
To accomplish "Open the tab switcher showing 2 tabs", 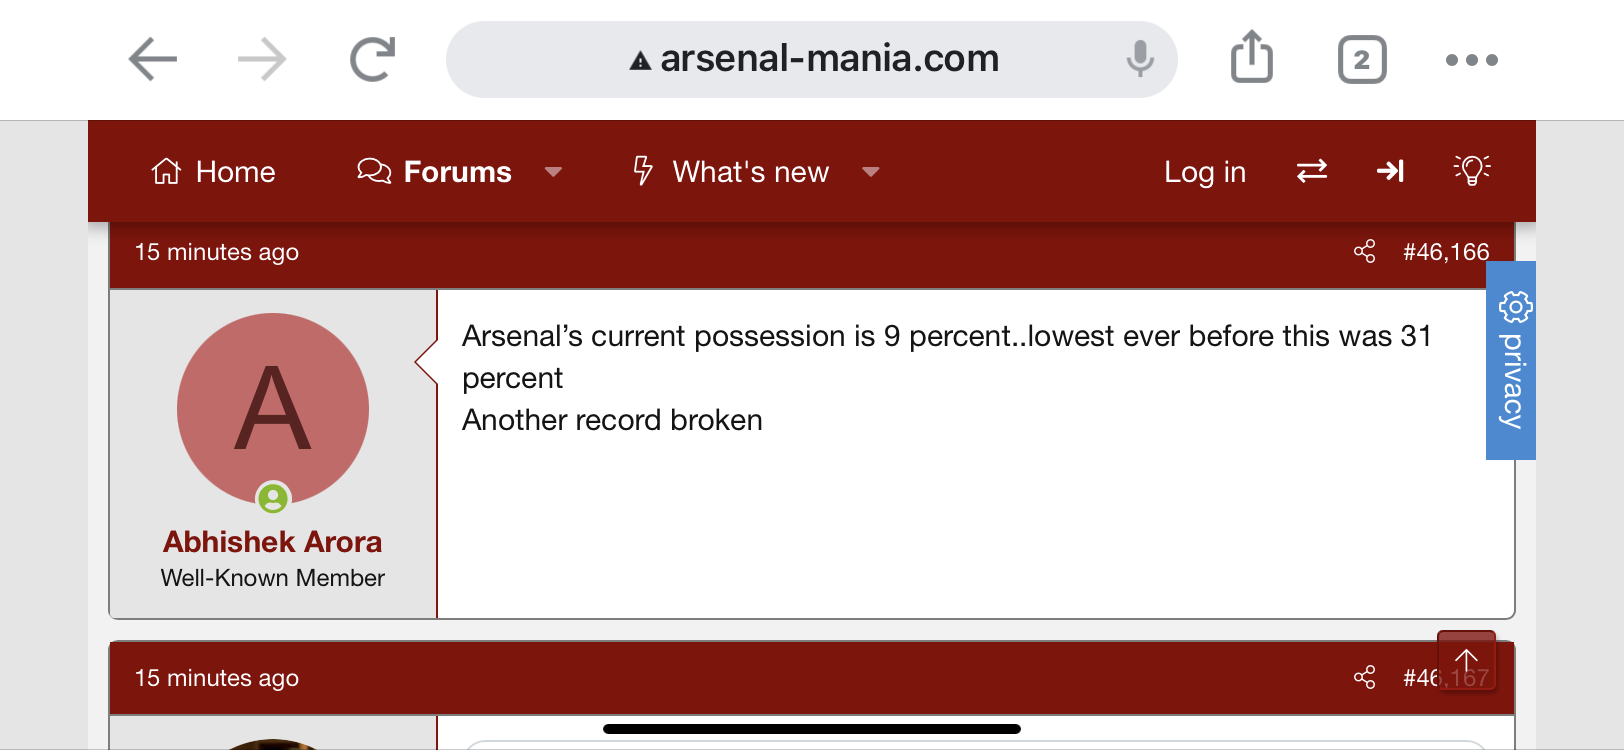I will (1362, 60).
